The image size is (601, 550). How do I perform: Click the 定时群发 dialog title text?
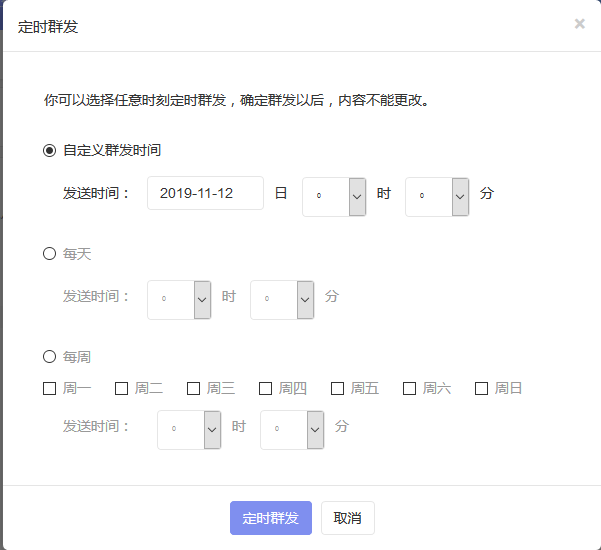[48, 27]
